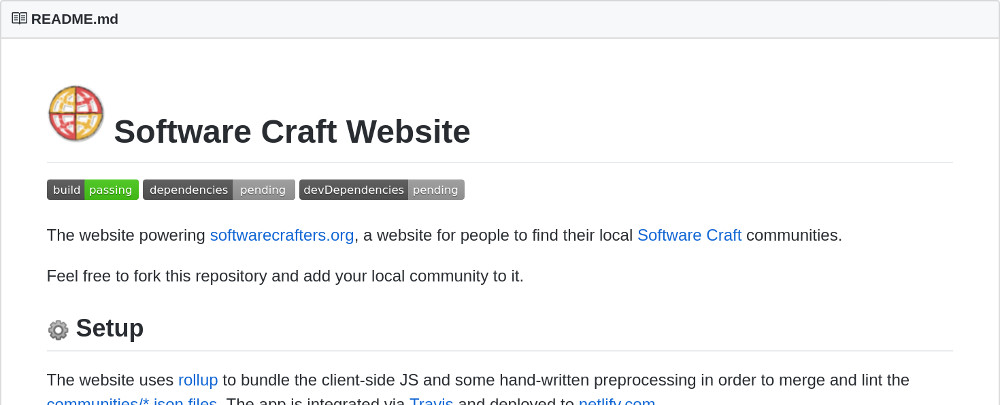Open the devDependencies pending badge
The width and height of the screenshot is (1000, 405).
(381, 190)
